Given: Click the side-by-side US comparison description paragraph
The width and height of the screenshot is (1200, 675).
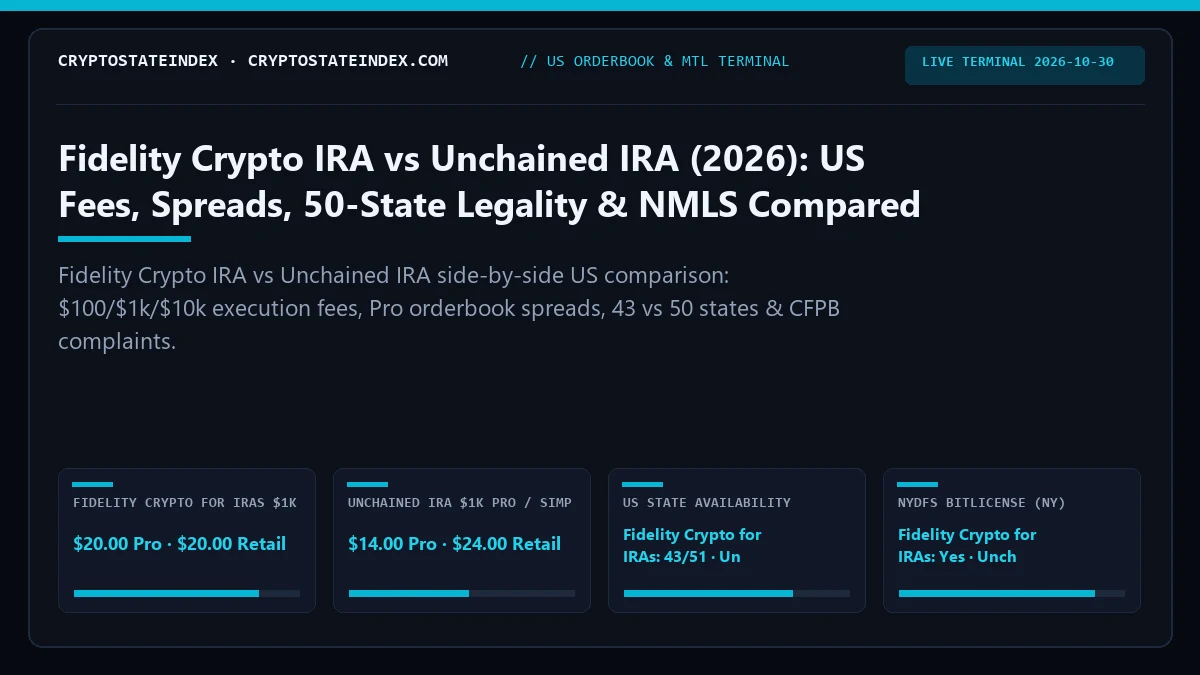Looking at the screenshot, I should [449, 308].
